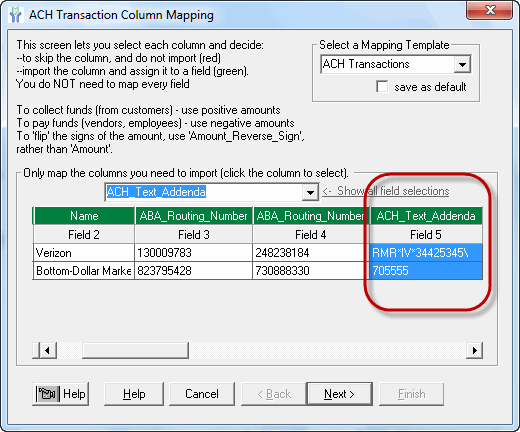This screenshot has width=520, height=432.
Task: Click the 130009783 cell
Action: coord(194,253)
